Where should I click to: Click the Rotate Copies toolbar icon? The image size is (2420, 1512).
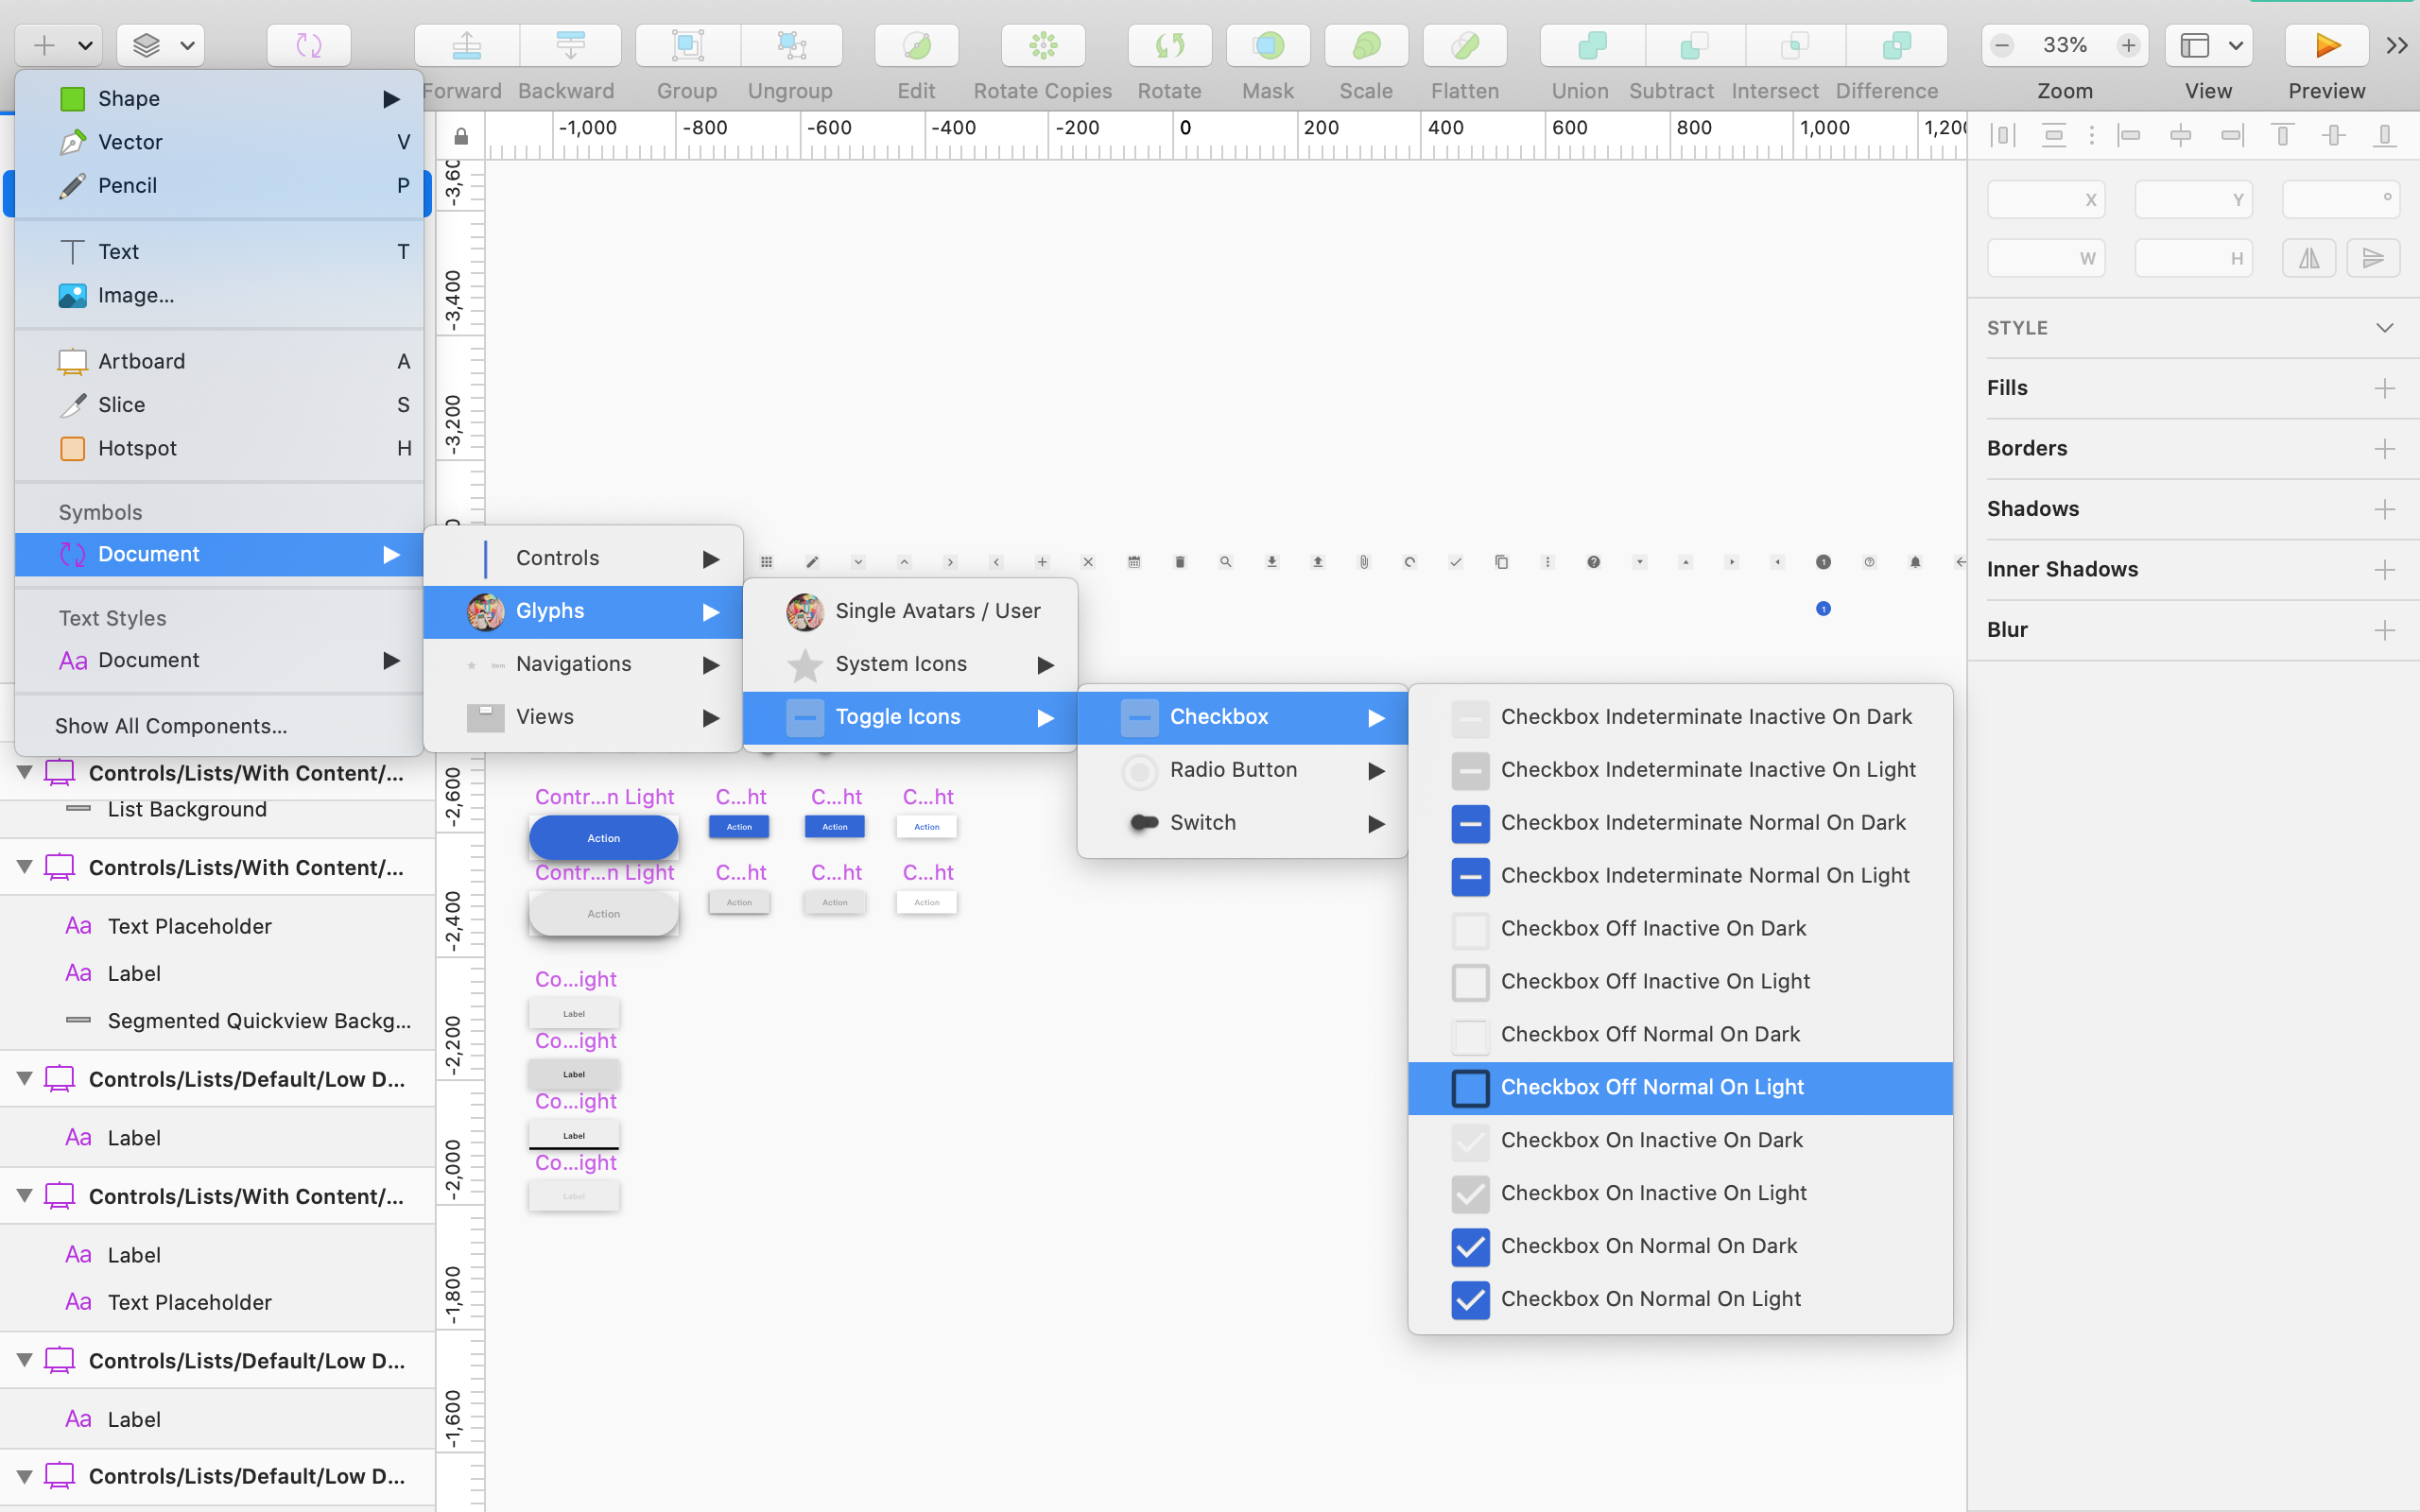tap(1042, 45)
